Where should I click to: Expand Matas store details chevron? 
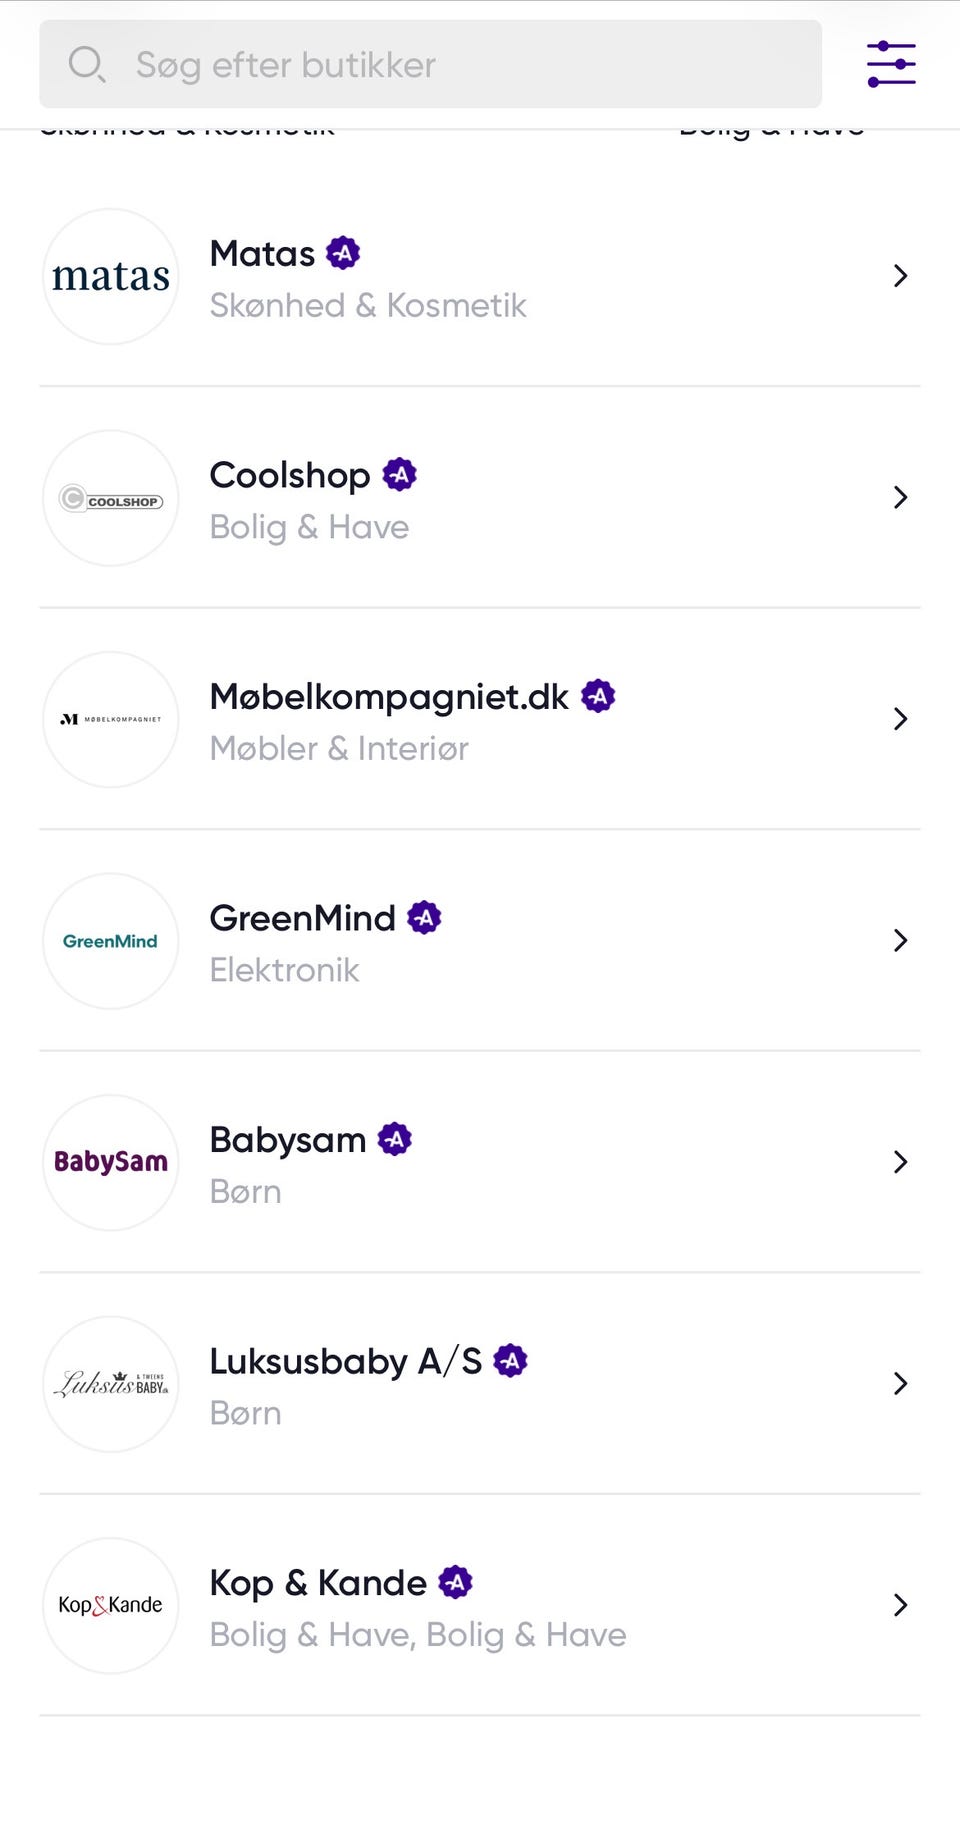pyautogui.click(x=900, y=276)
